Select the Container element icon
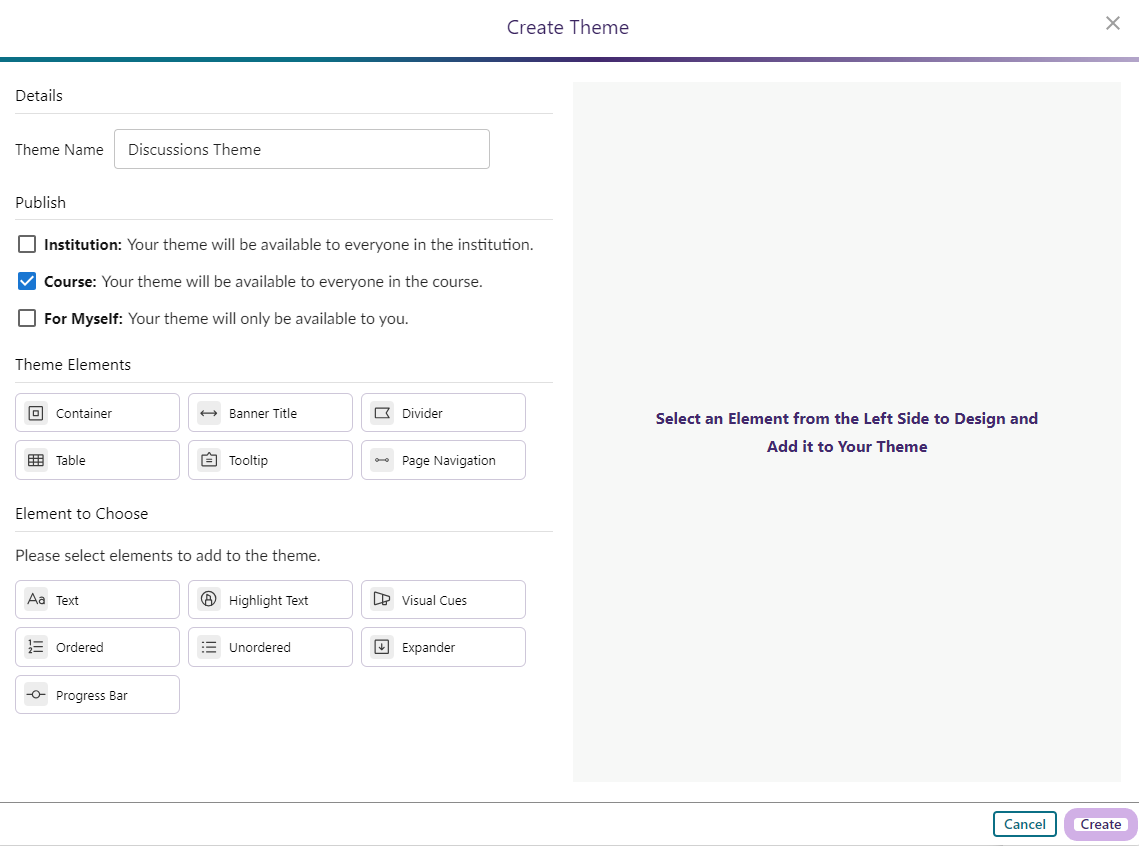Viewport: 1139px width, 846px height. [x=36, y=413]
